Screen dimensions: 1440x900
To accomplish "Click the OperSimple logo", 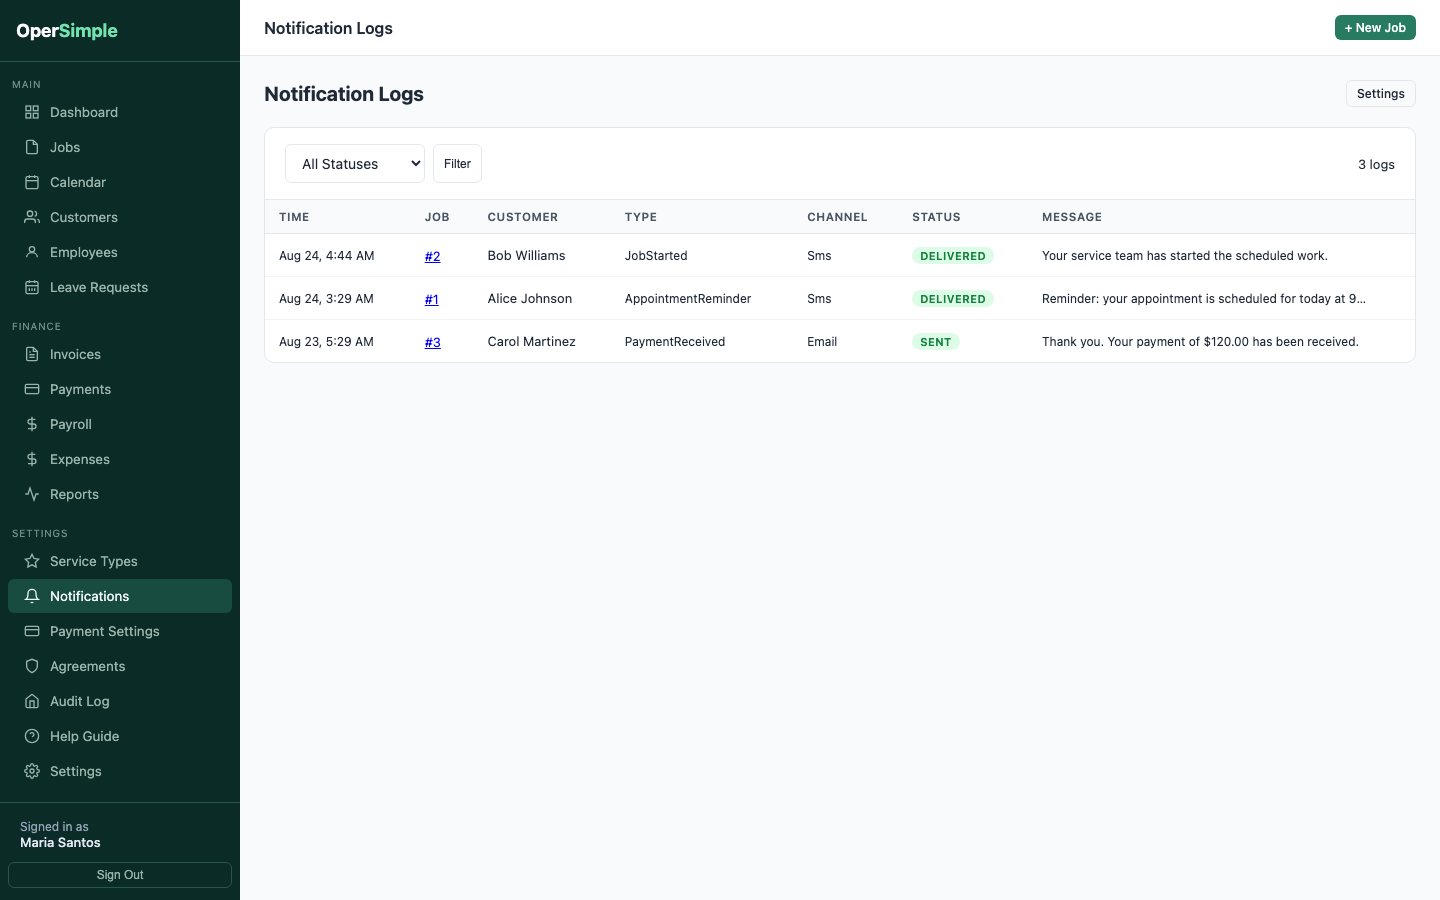I will click(67, 31).
